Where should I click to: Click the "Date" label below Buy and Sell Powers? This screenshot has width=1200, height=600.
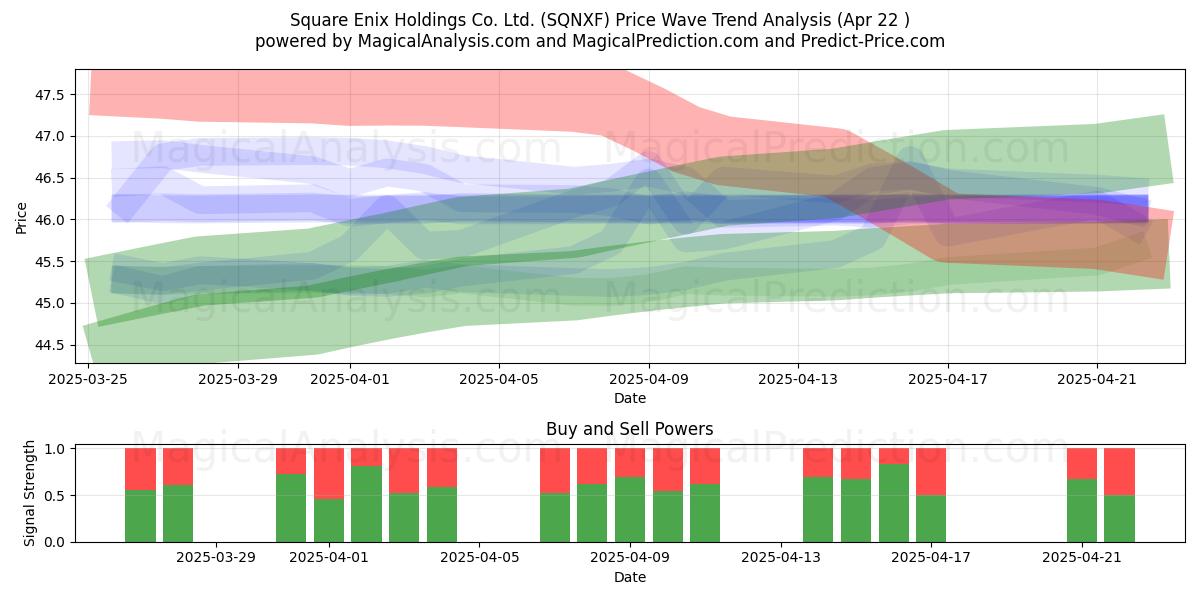click(x=630, y=577)
